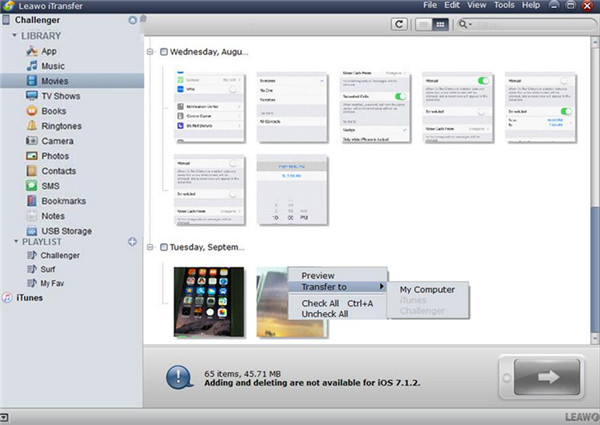Open the Ringtones library category
This screenshot has width=600, height=425.
click(61, 126)
